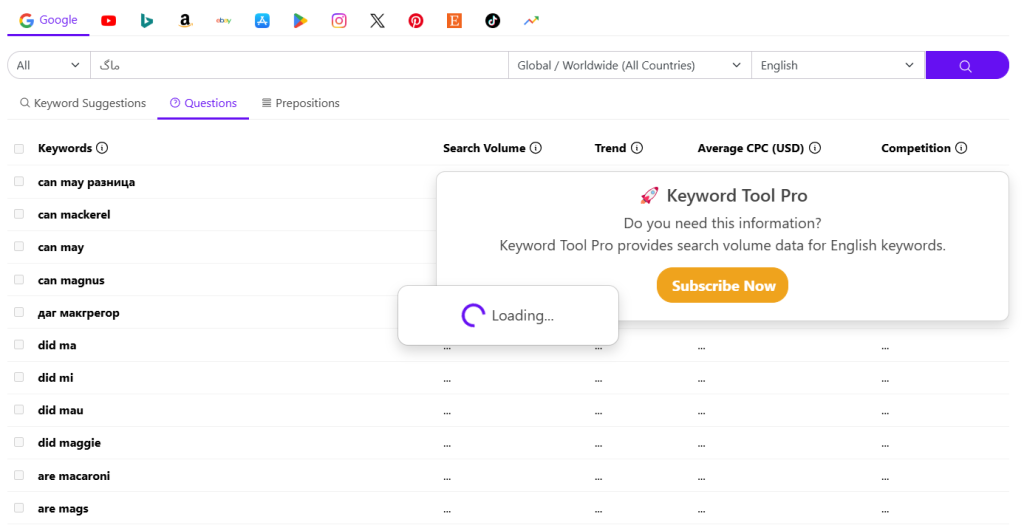The image size is (1024, 528).
Task: Open the YouTube keyword source
Action: 108,20
